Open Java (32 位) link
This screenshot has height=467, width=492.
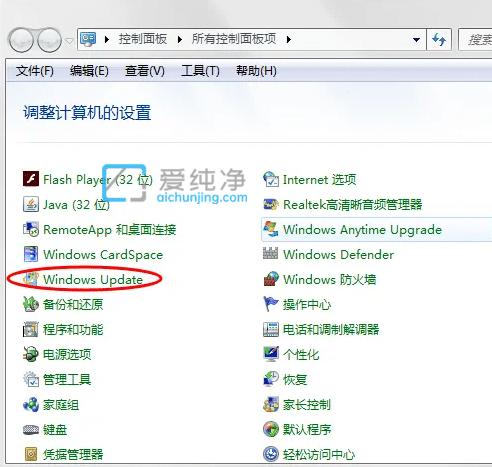(x=76, y=204)
